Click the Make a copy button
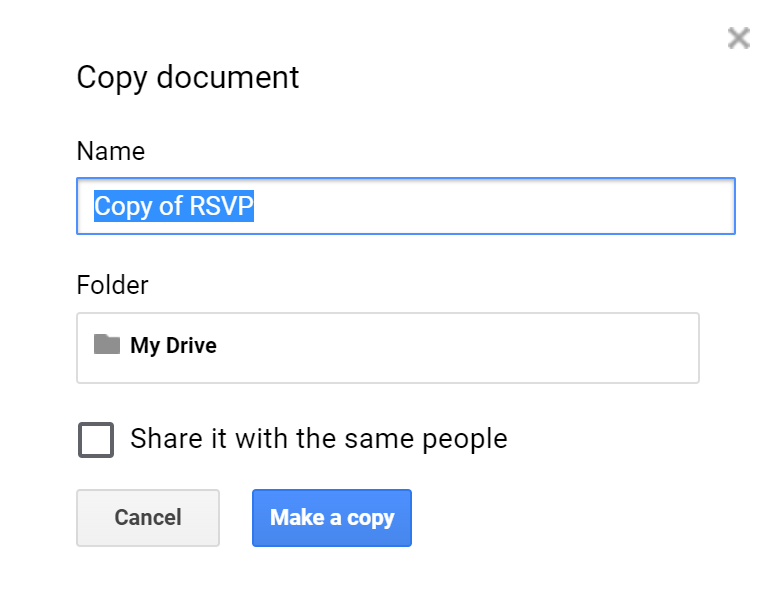The image size is (776, 600). 331,518
